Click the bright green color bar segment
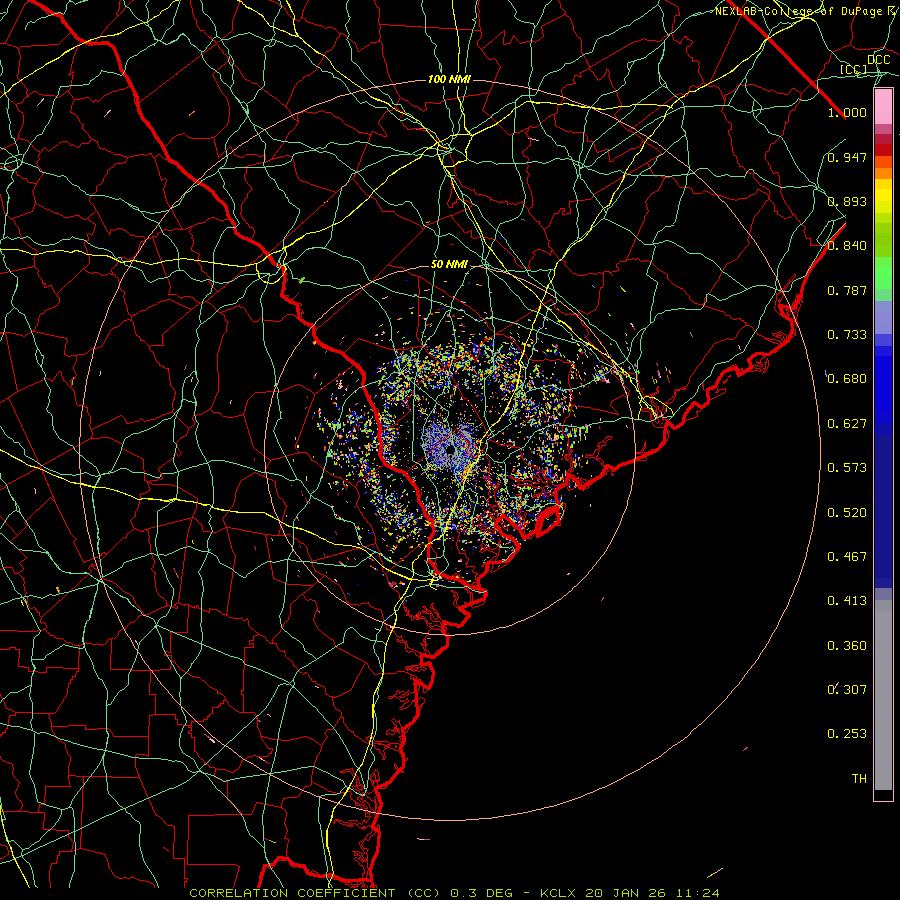This screenshot has height=900, width=900. click(x=883, y=273)
